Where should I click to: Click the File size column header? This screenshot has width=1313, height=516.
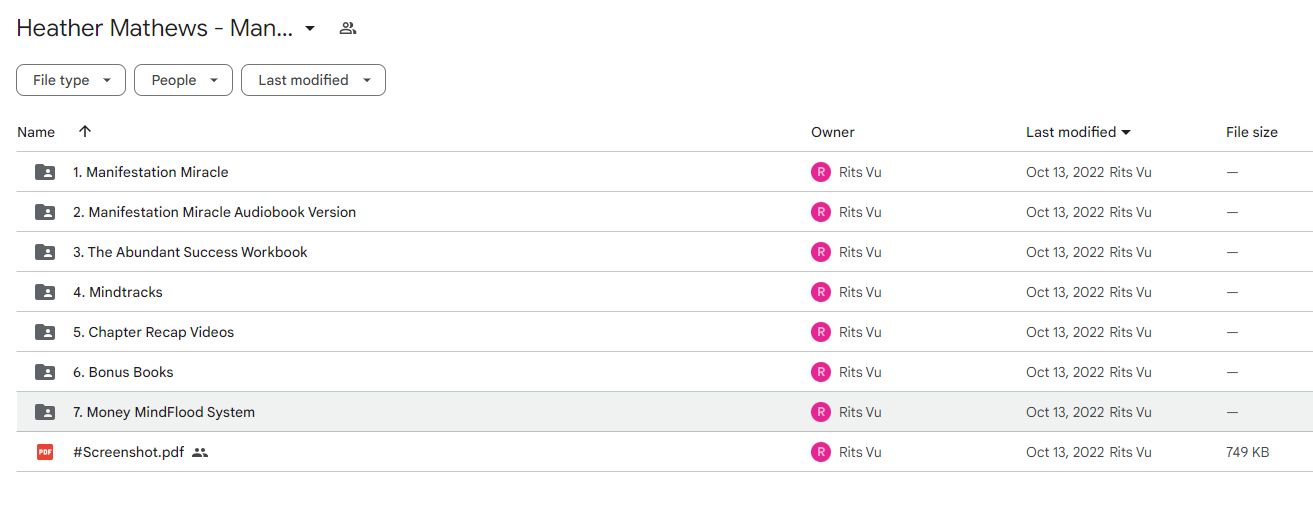pyautogui.click(x=1252, y=132)
